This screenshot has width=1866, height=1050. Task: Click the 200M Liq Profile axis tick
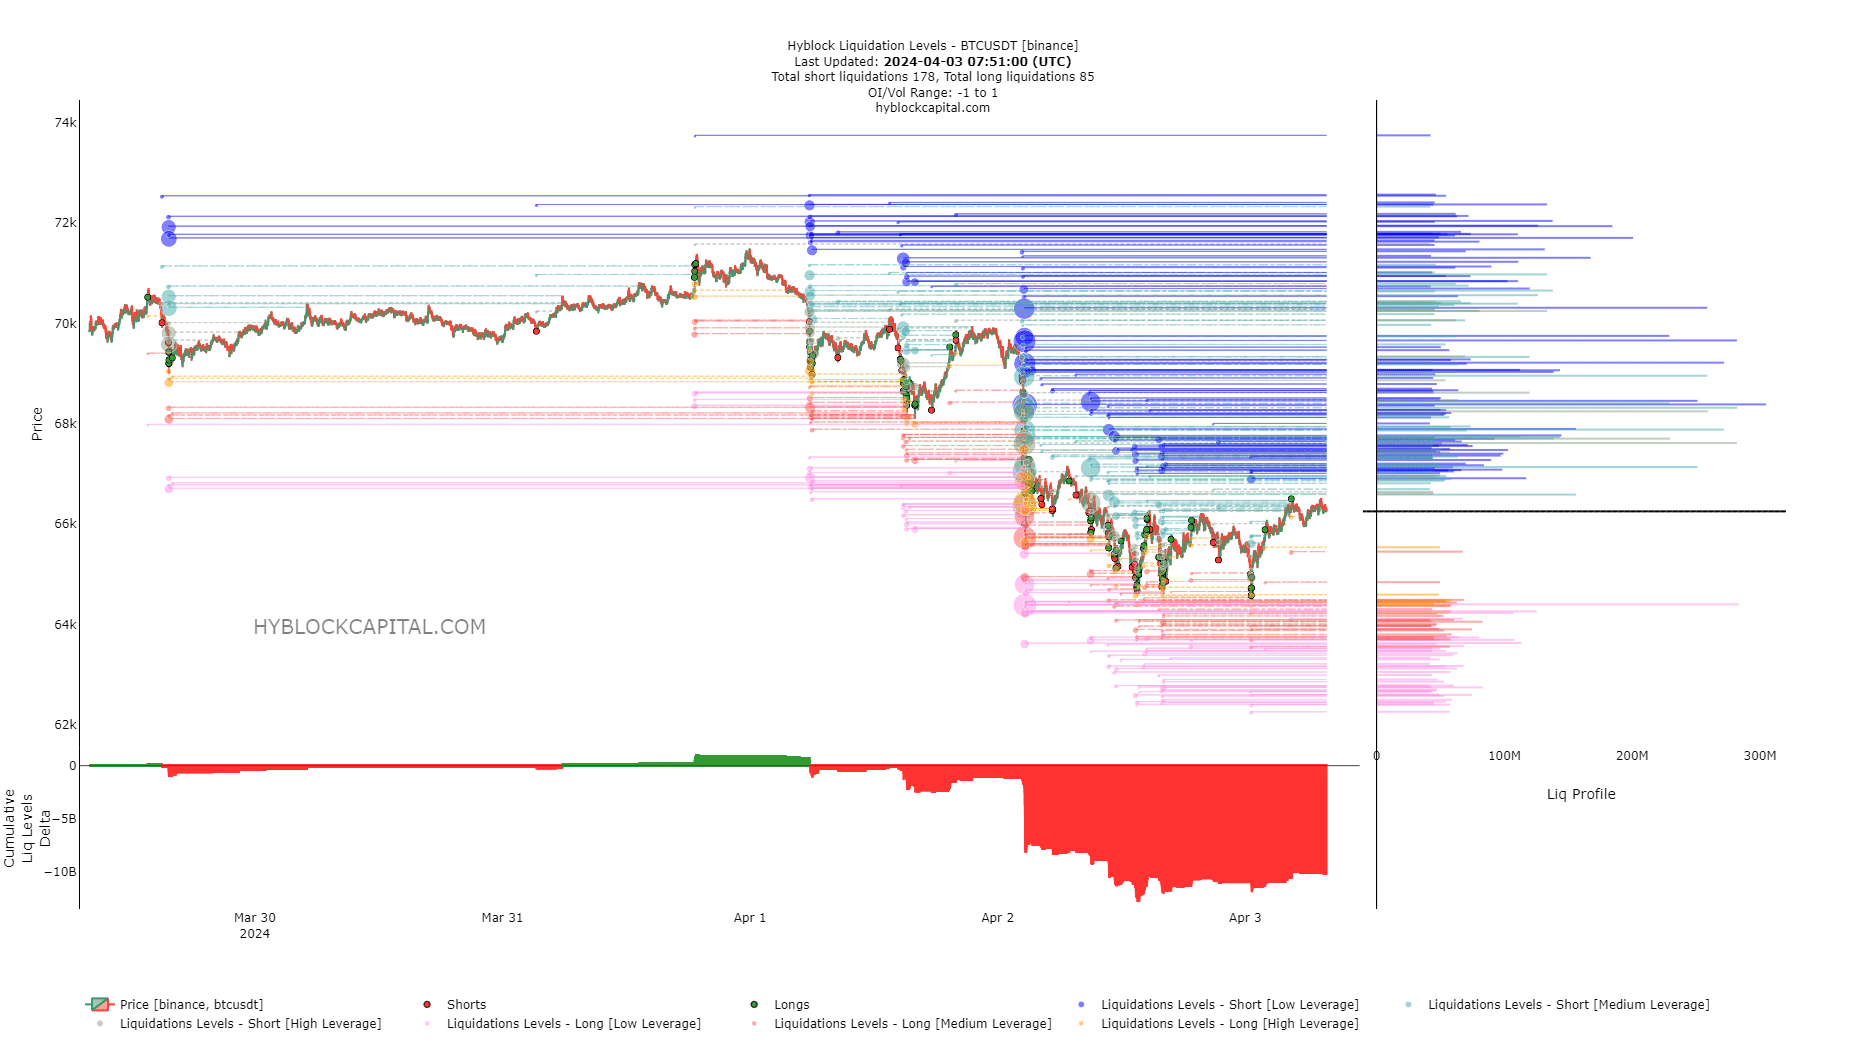tap(1632, 756)
